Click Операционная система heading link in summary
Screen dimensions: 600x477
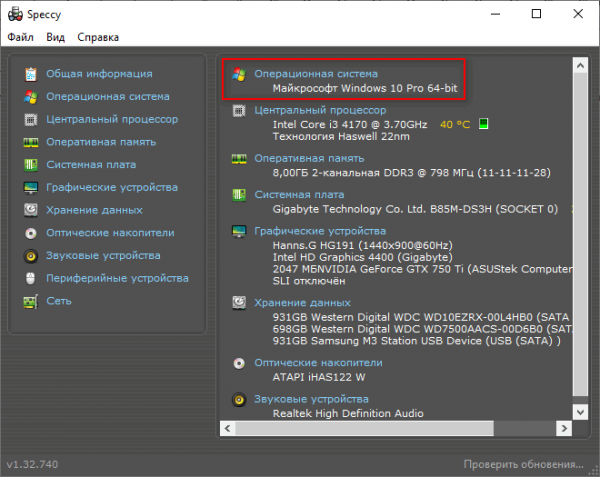pos(316,74)
